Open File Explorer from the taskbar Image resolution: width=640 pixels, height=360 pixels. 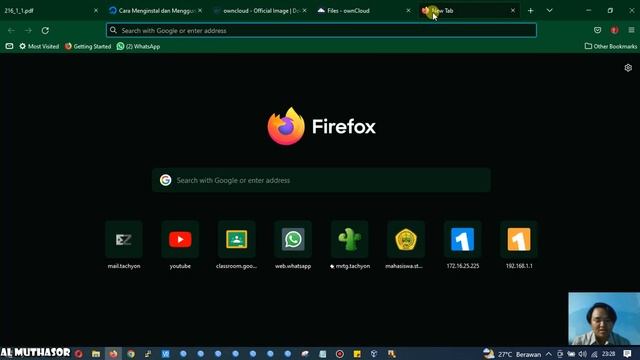click(96, 354)
